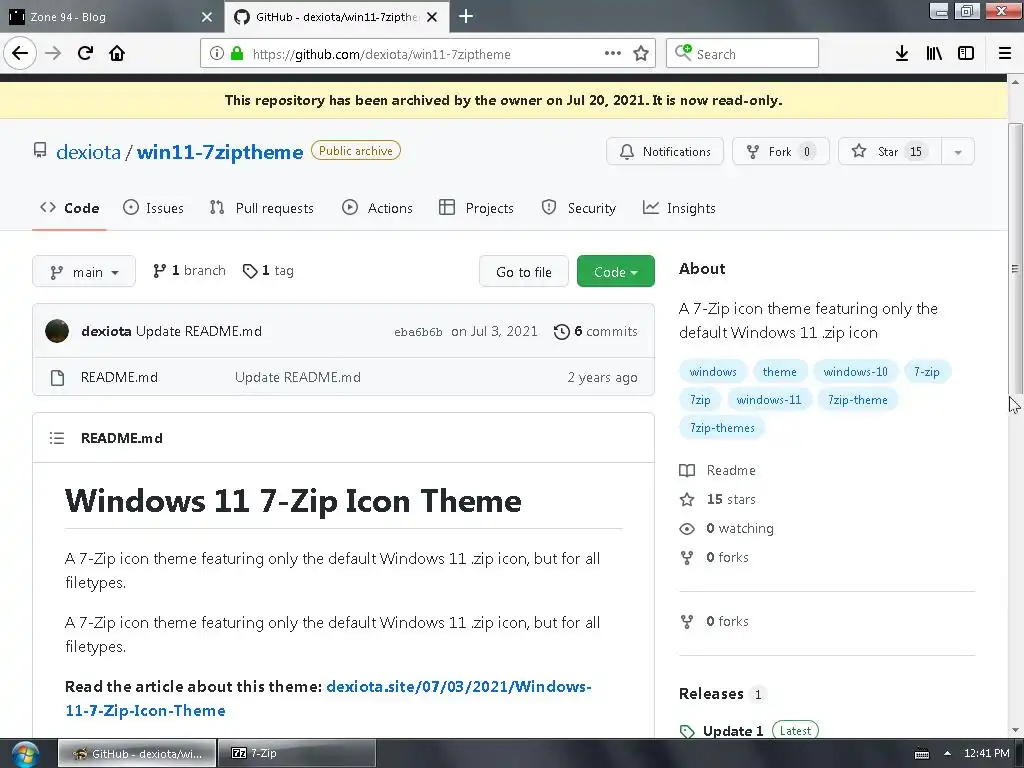This screenshot has width=1024, height=768.
Task: Open page actions three-dot menu
Action: (613, 54)
